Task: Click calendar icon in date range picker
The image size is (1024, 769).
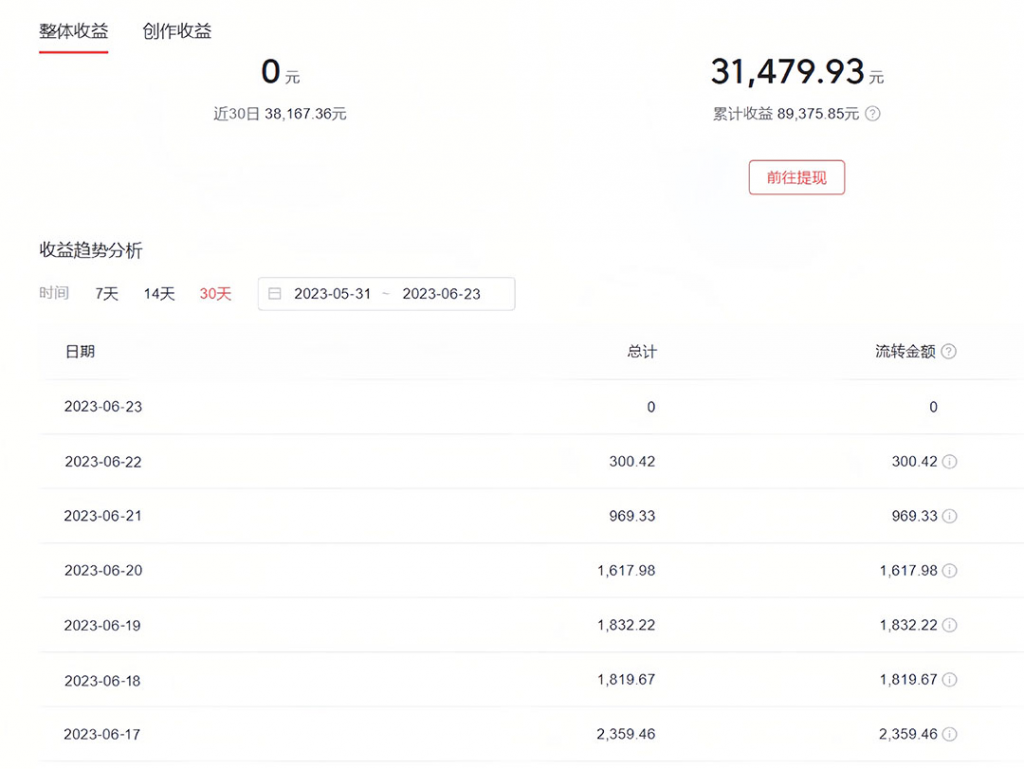Action: (x=275, y=294)
